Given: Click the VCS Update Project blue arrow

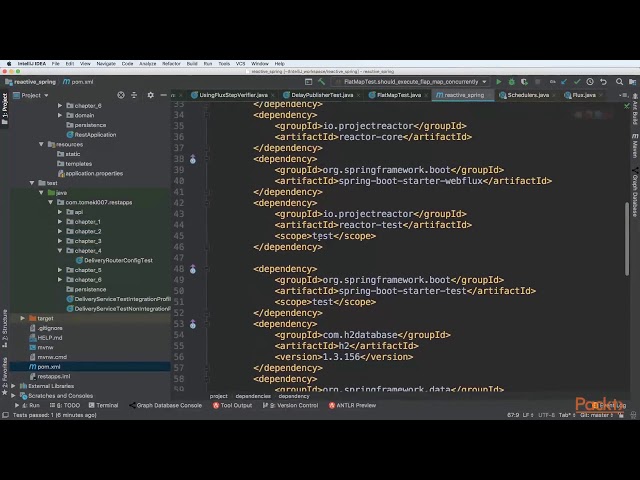Looking at the screenshot, I should click(564, 82).
